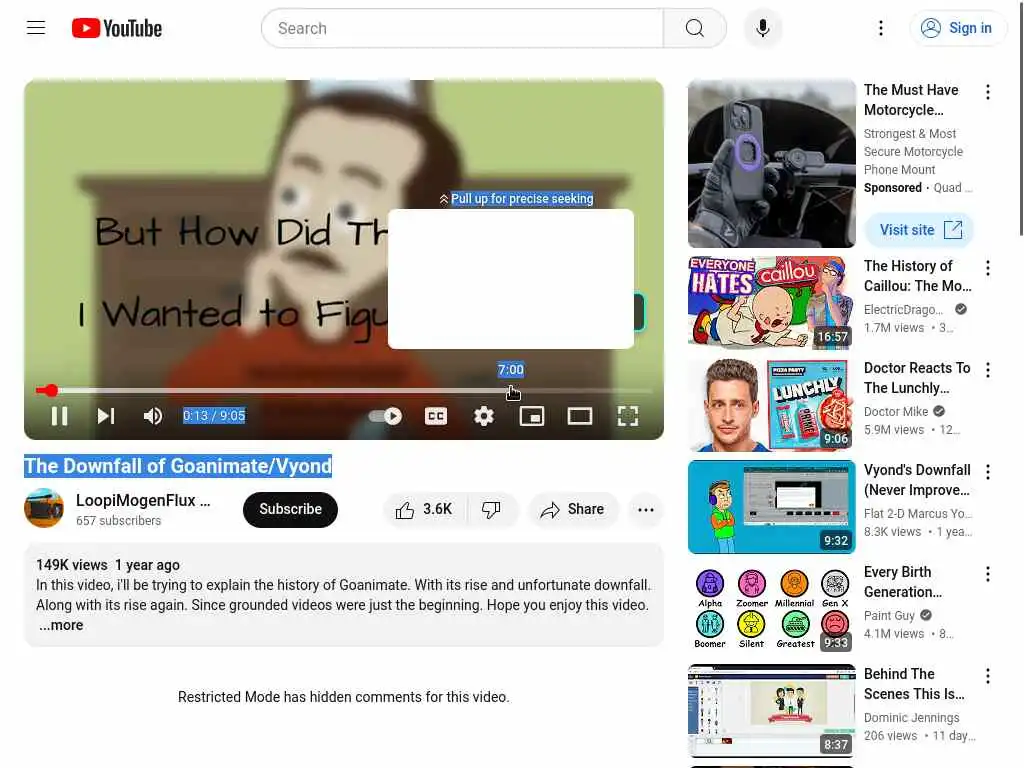
Task: Open Behind The Scenes This Is video title
Action: pos(914,684)
